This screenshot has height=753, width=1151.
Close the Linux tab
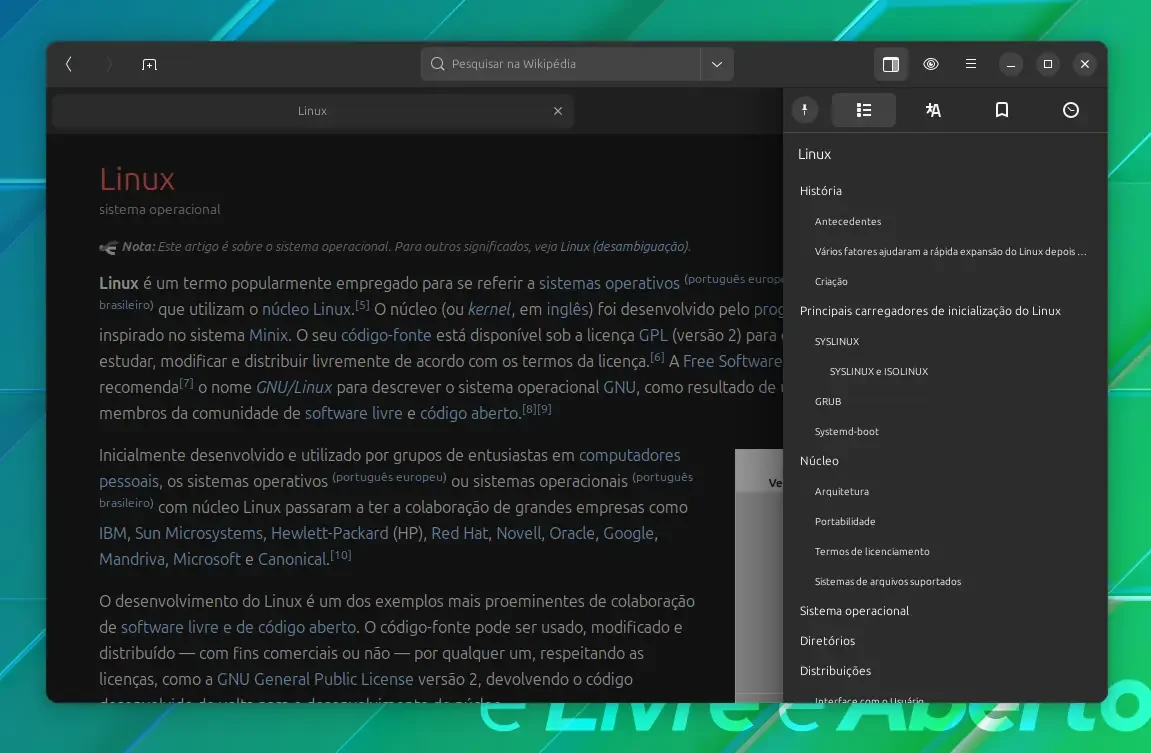click(x=558, y=111)
